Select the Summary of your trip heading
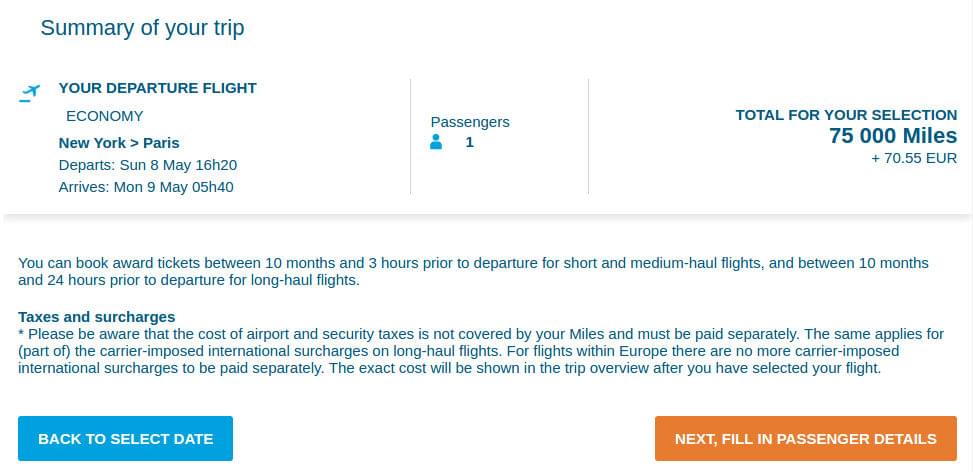Viewport: 973px width, 472px height. pos(142,28)
